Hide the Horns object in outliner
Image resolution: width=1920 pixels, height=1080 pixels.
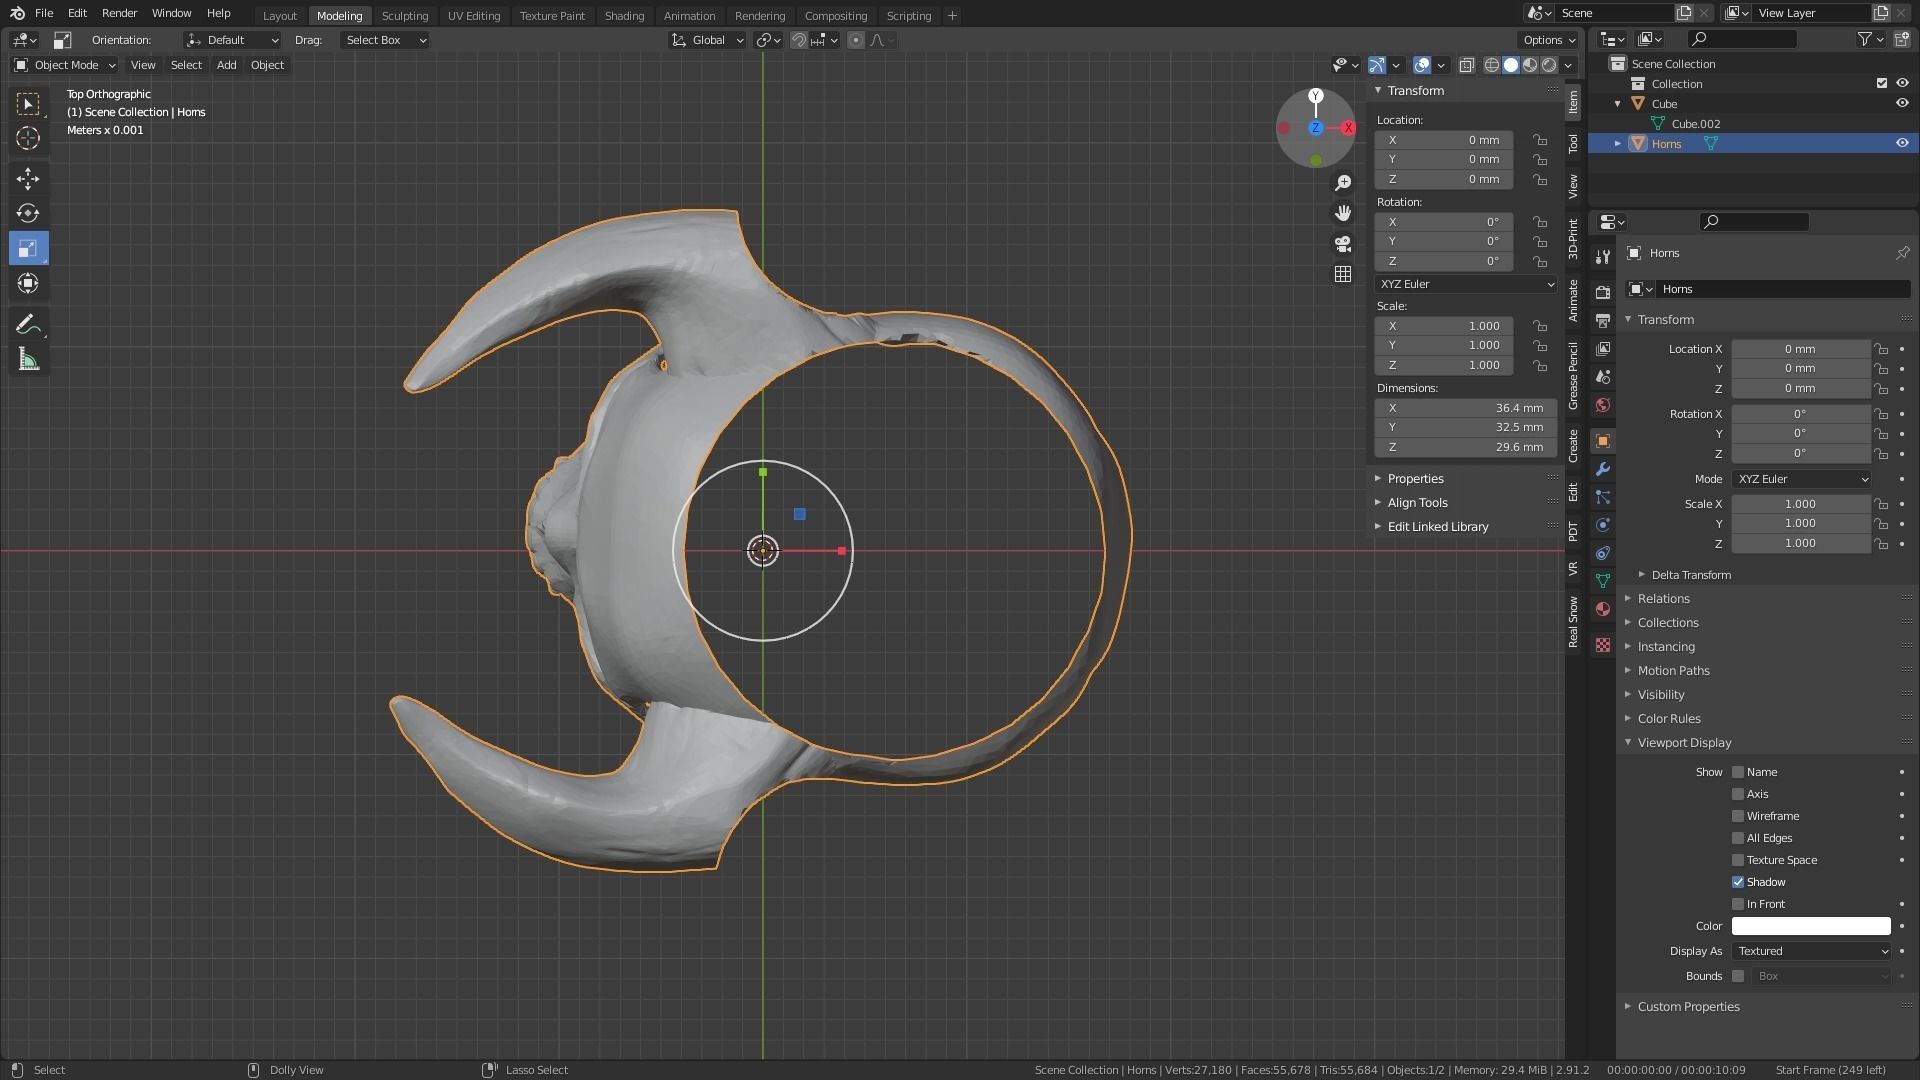(x=1902, y=144)
